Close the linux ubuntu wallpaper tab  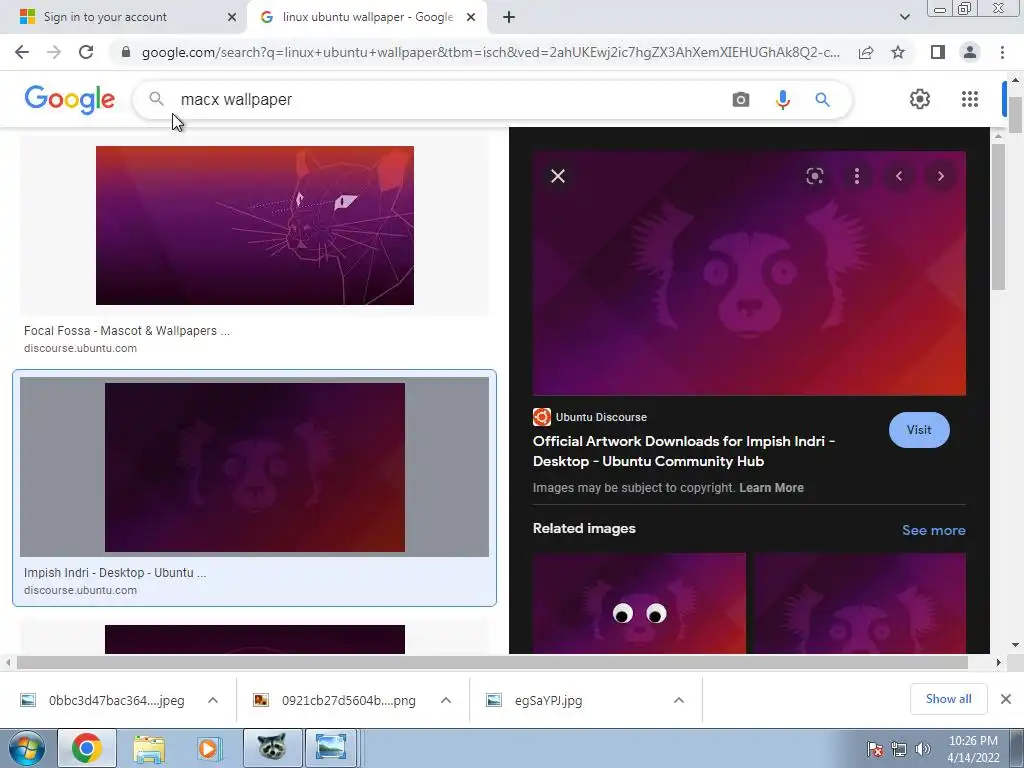point(471,17)
